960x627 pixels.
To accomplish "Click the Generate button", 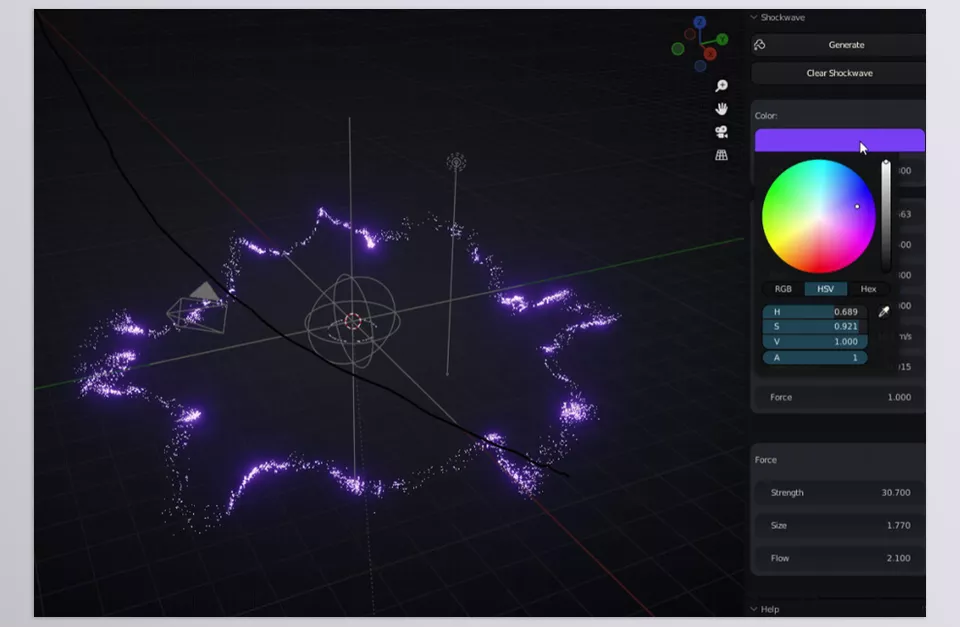I will pos(845,45).
